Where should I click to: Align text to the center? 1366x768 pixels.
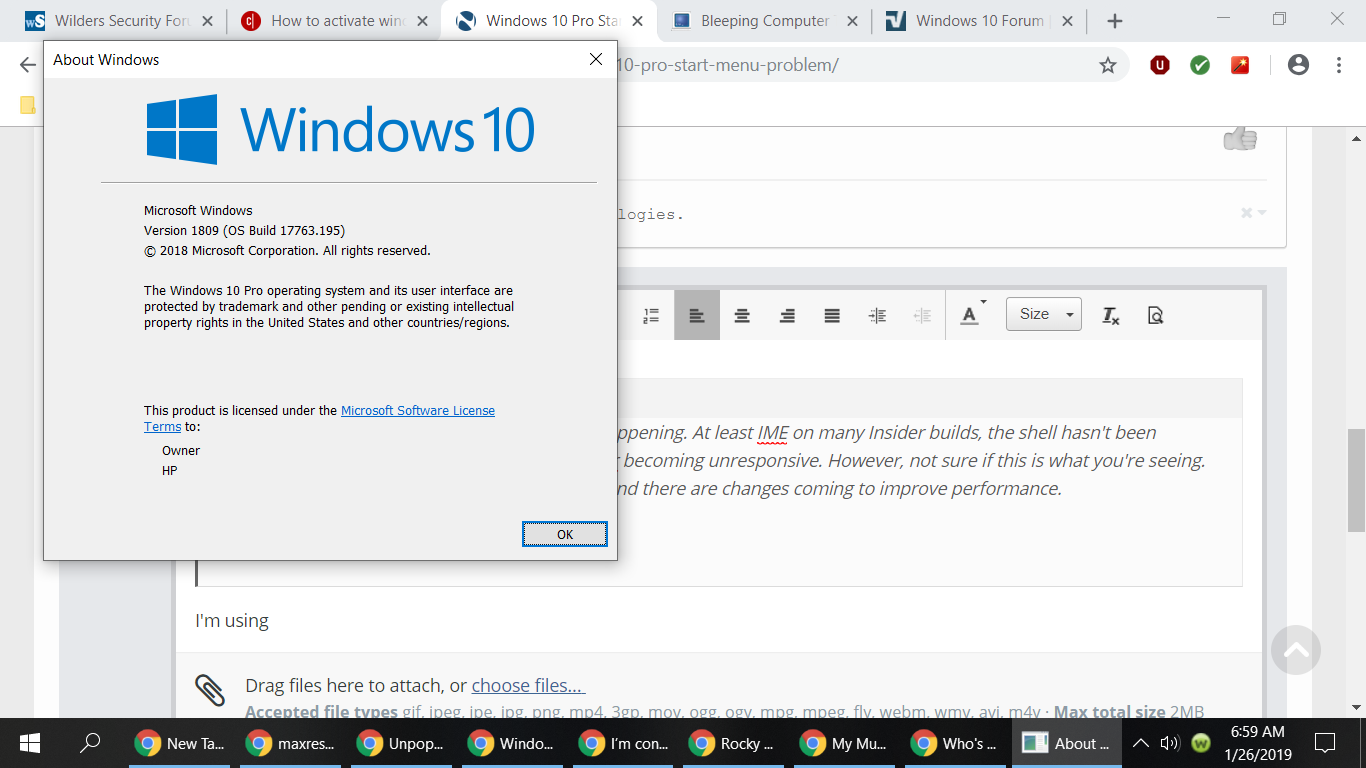tap(742, 314)
